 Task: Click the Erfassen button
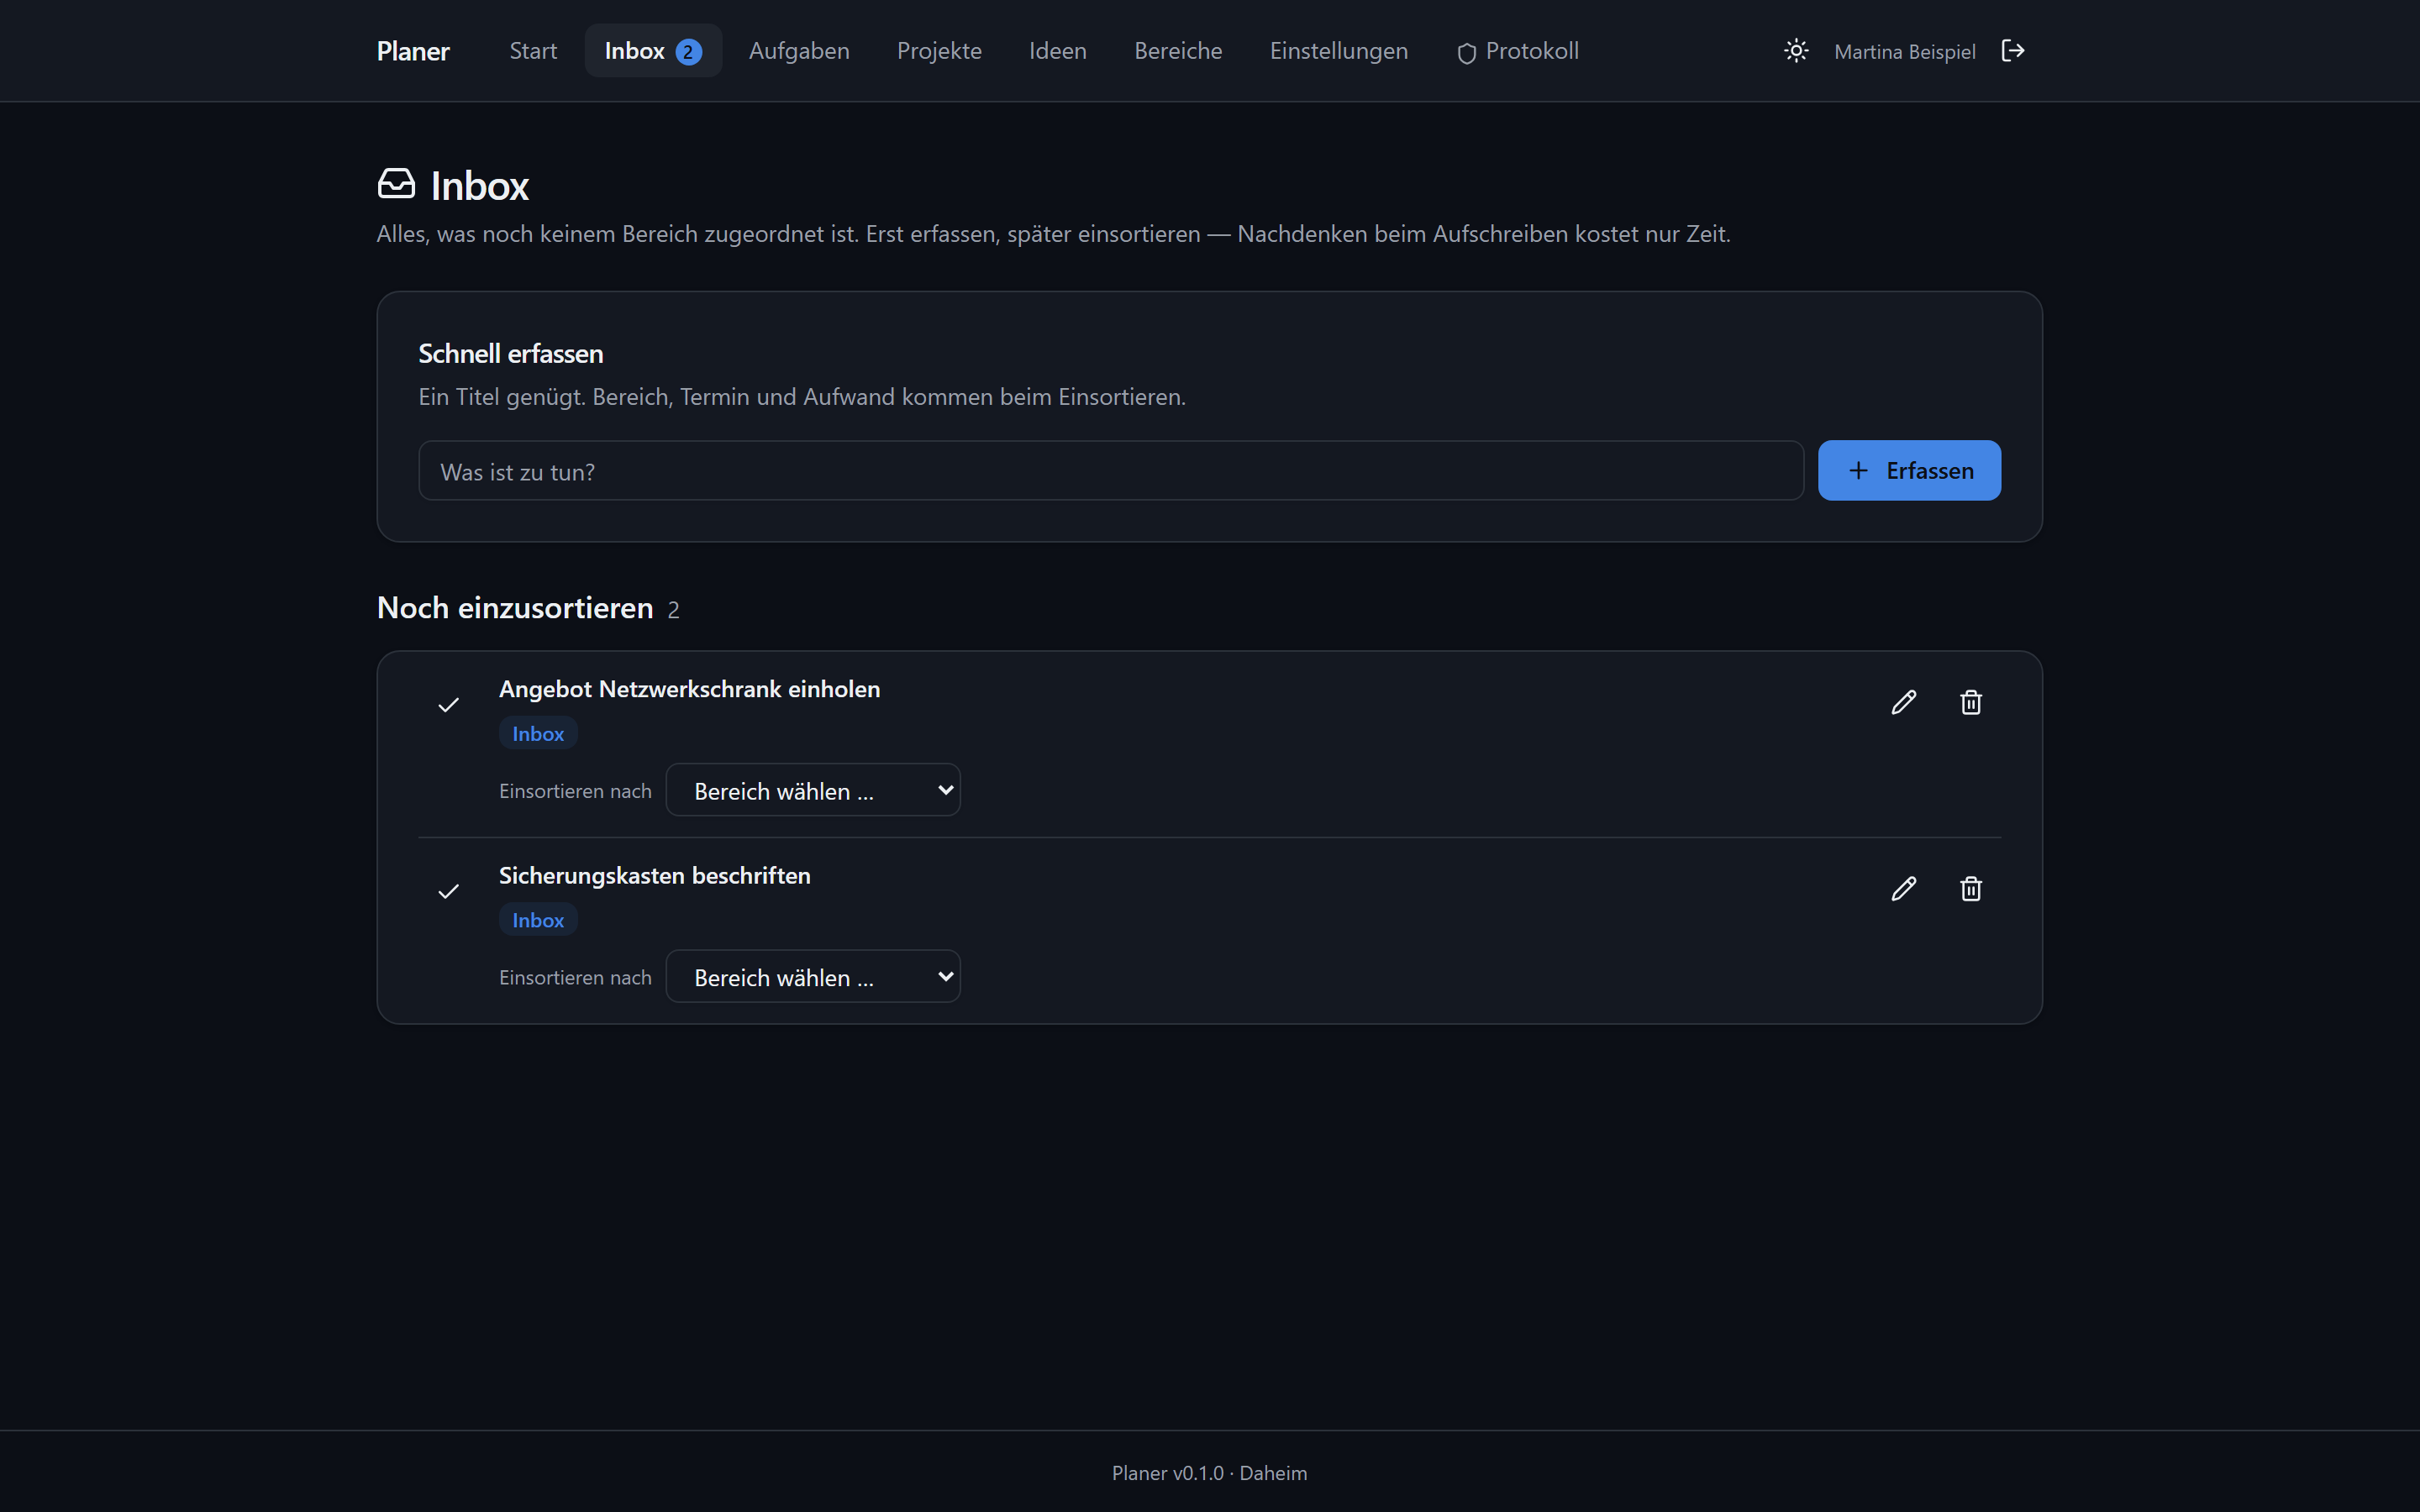[1909, 470]
